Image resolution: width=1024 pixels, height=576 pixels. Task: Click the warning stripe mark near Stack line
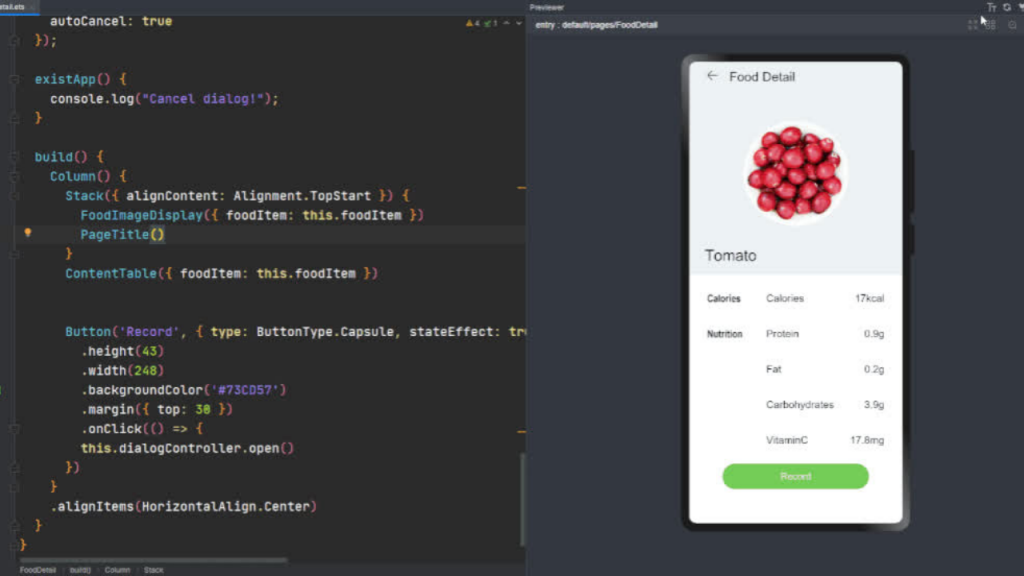[521, 188]
